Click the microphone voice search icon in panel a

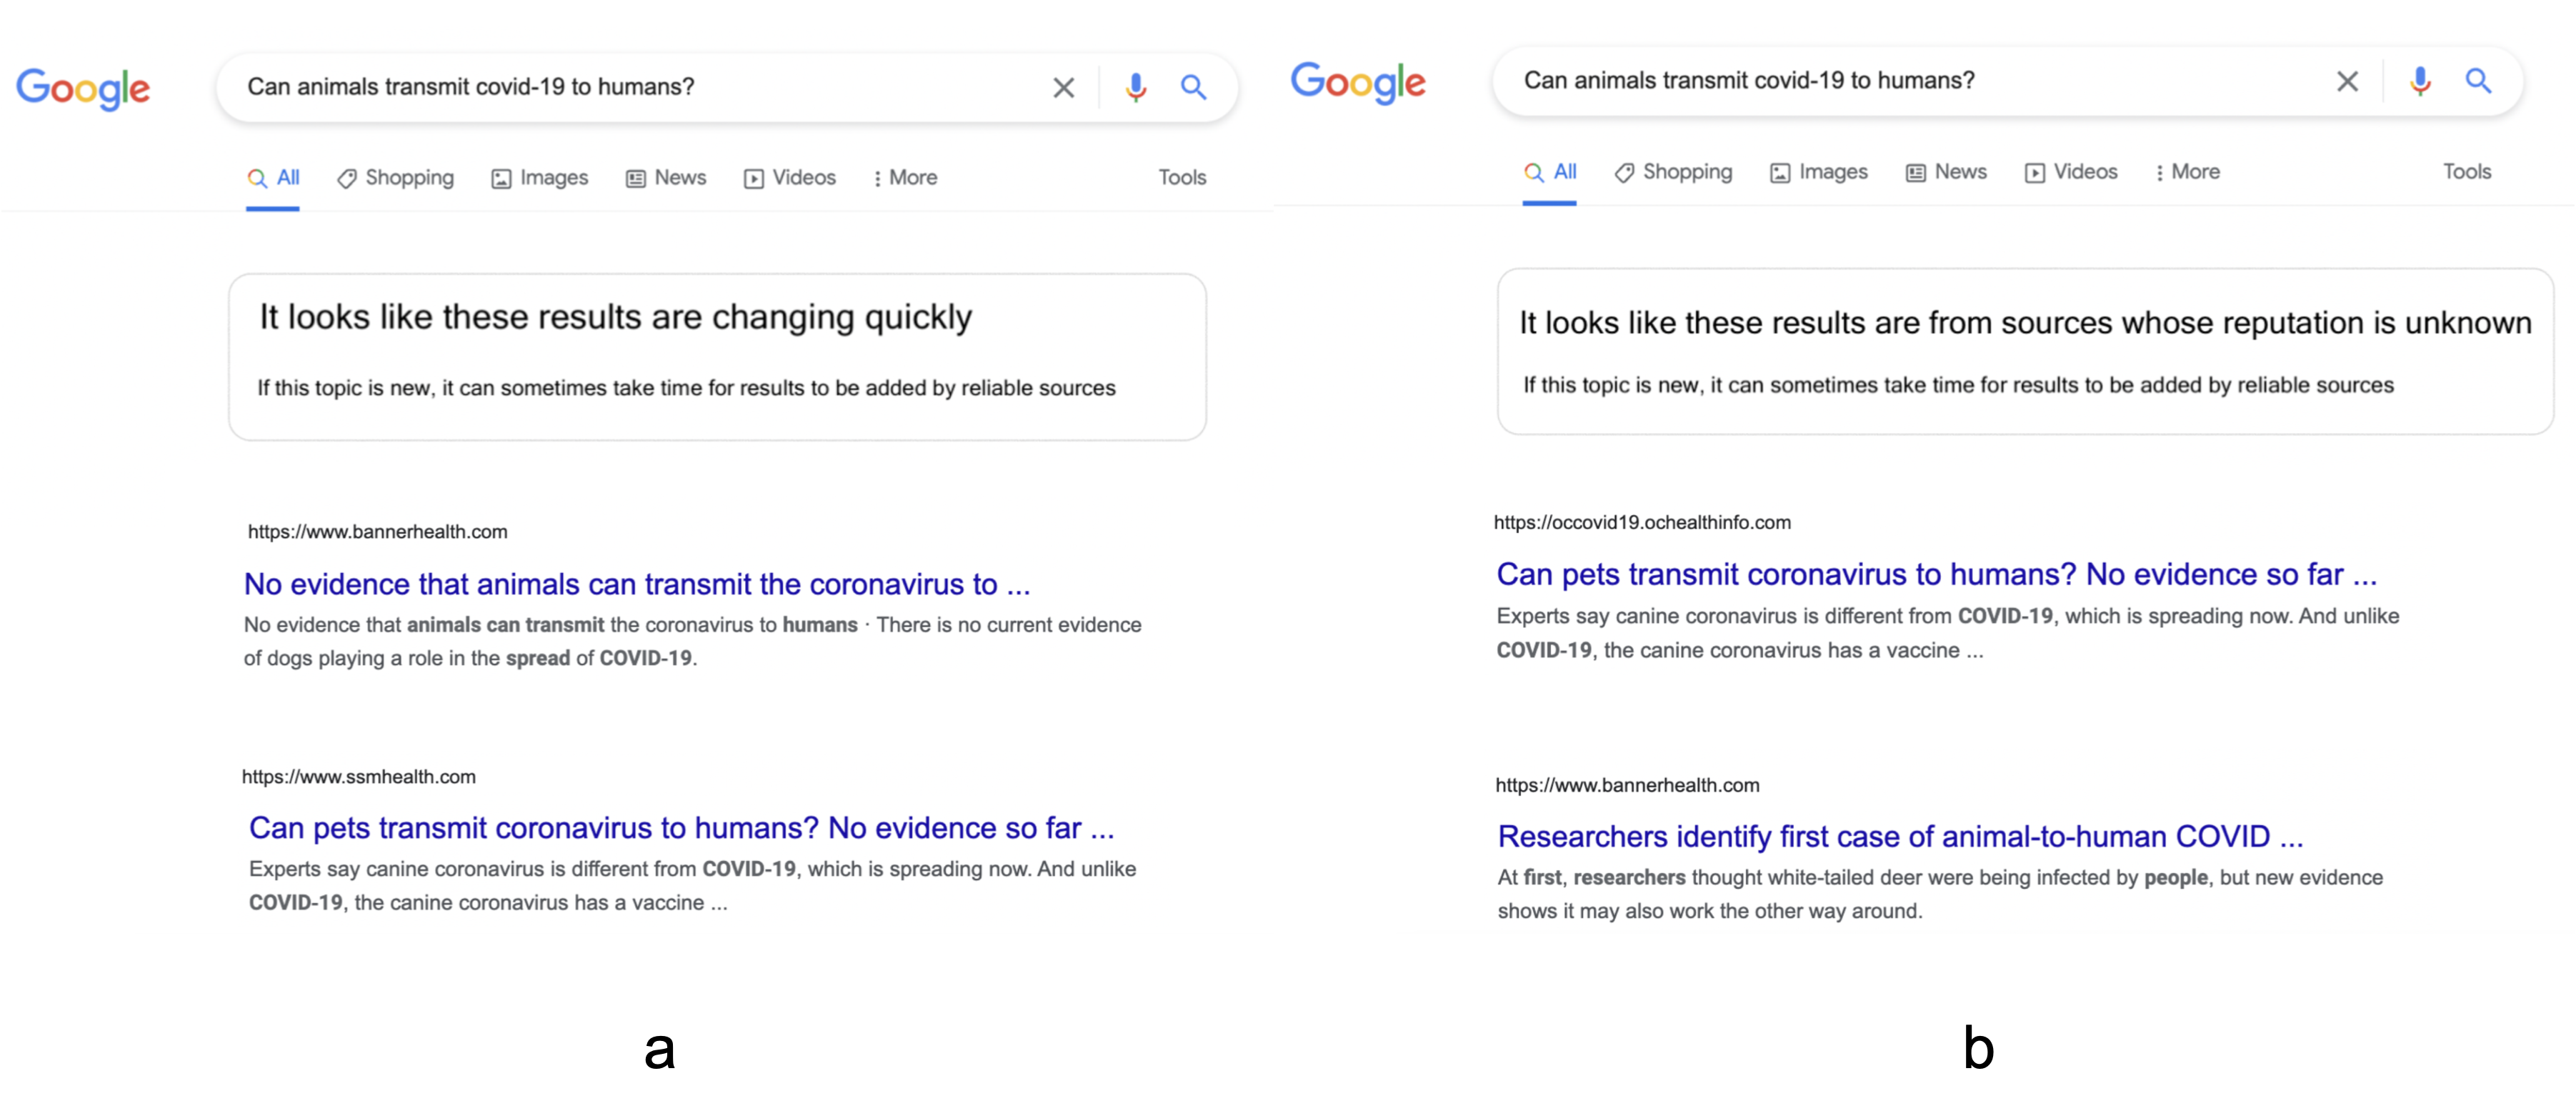pos(1135,87)
